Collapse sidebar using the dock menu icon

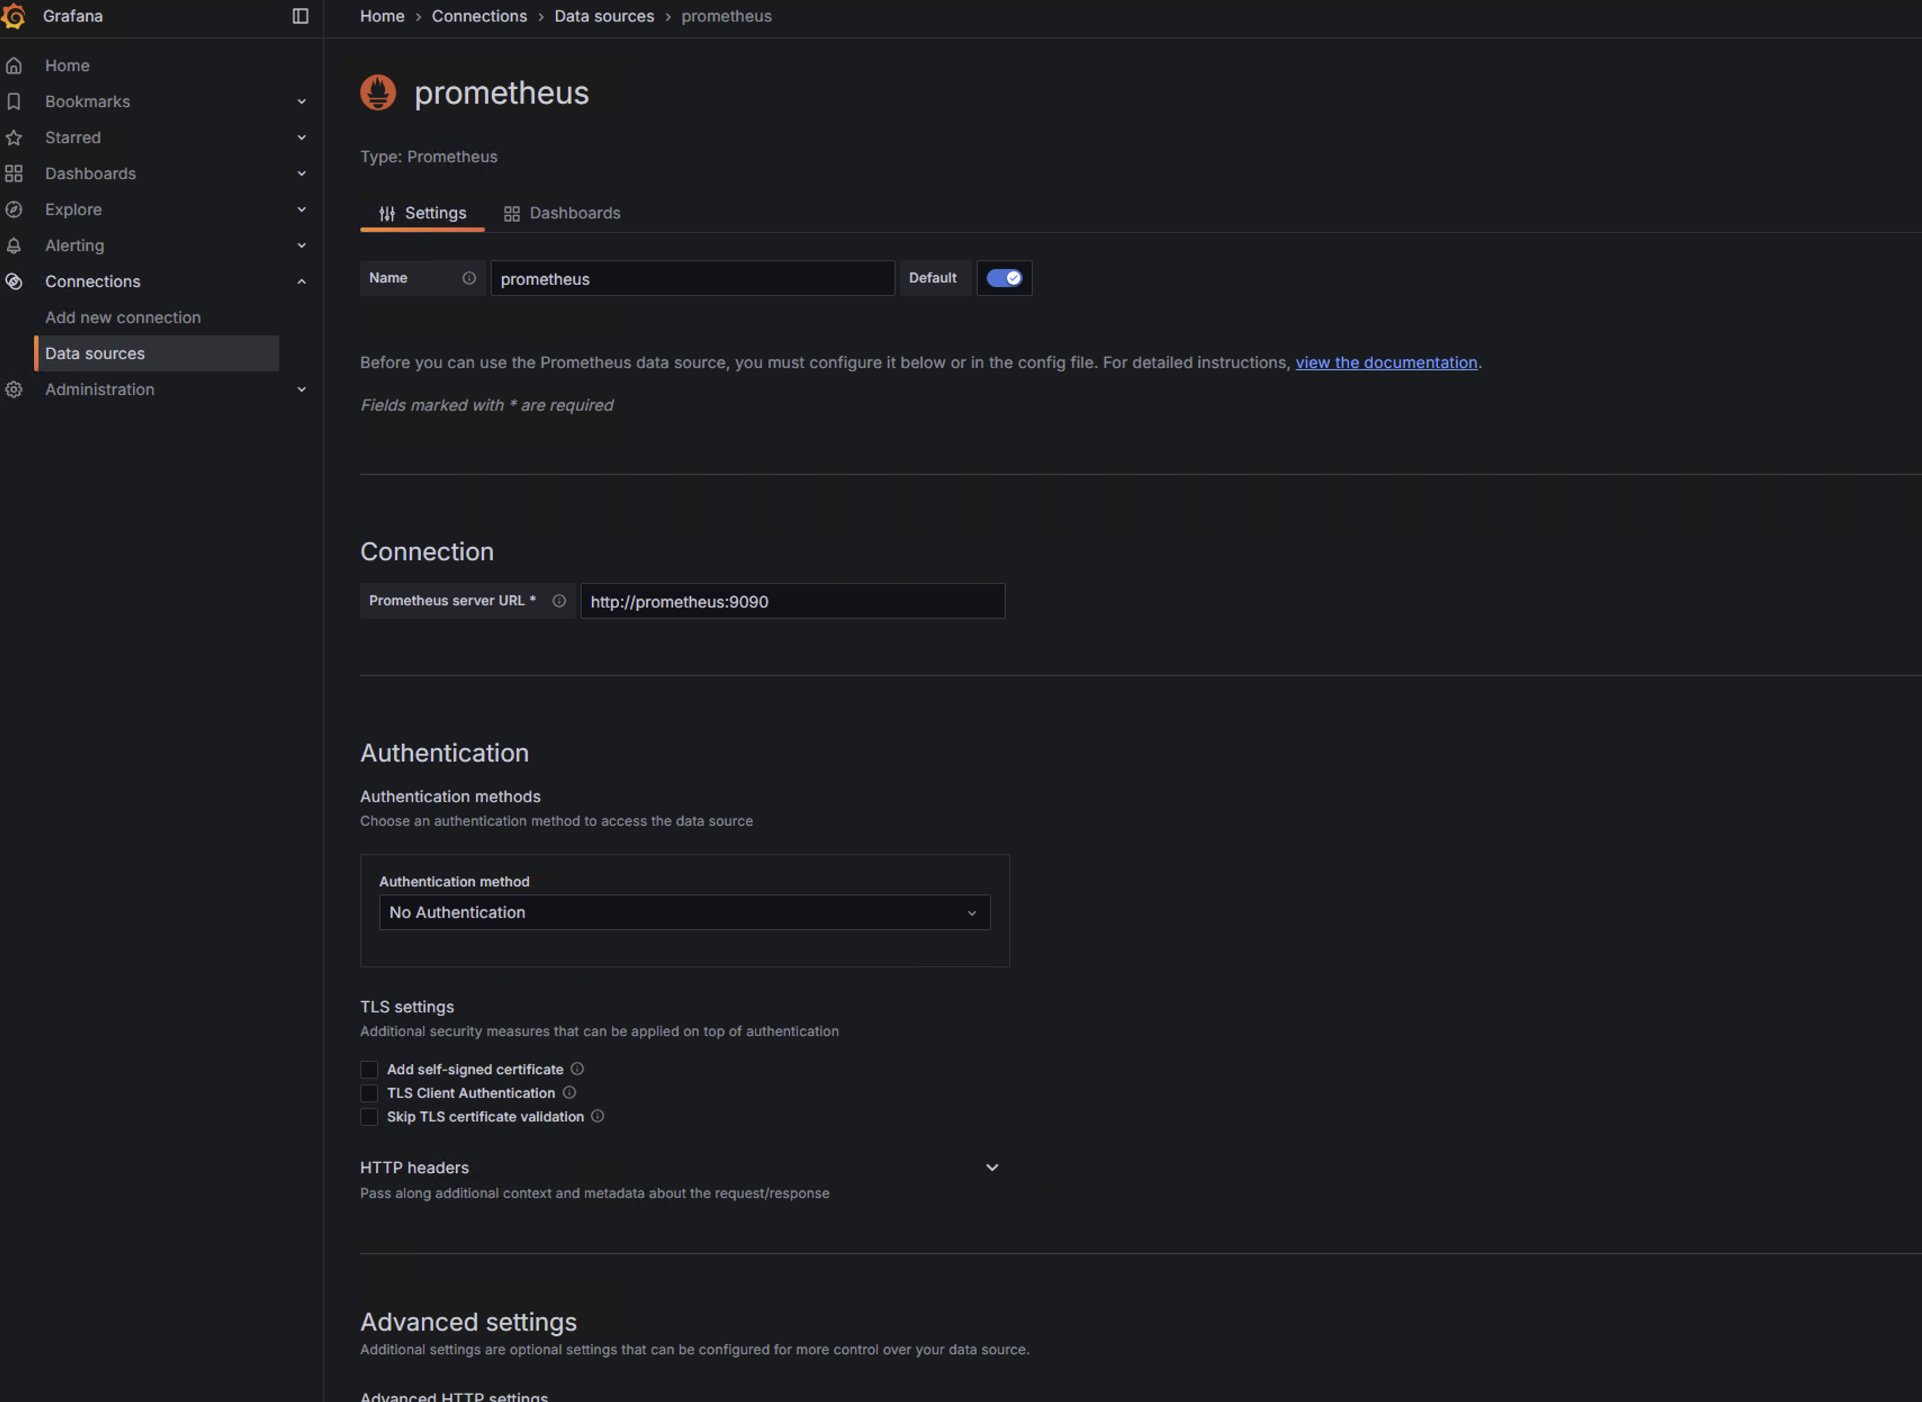pyautogui.click(x=300, y=16)
